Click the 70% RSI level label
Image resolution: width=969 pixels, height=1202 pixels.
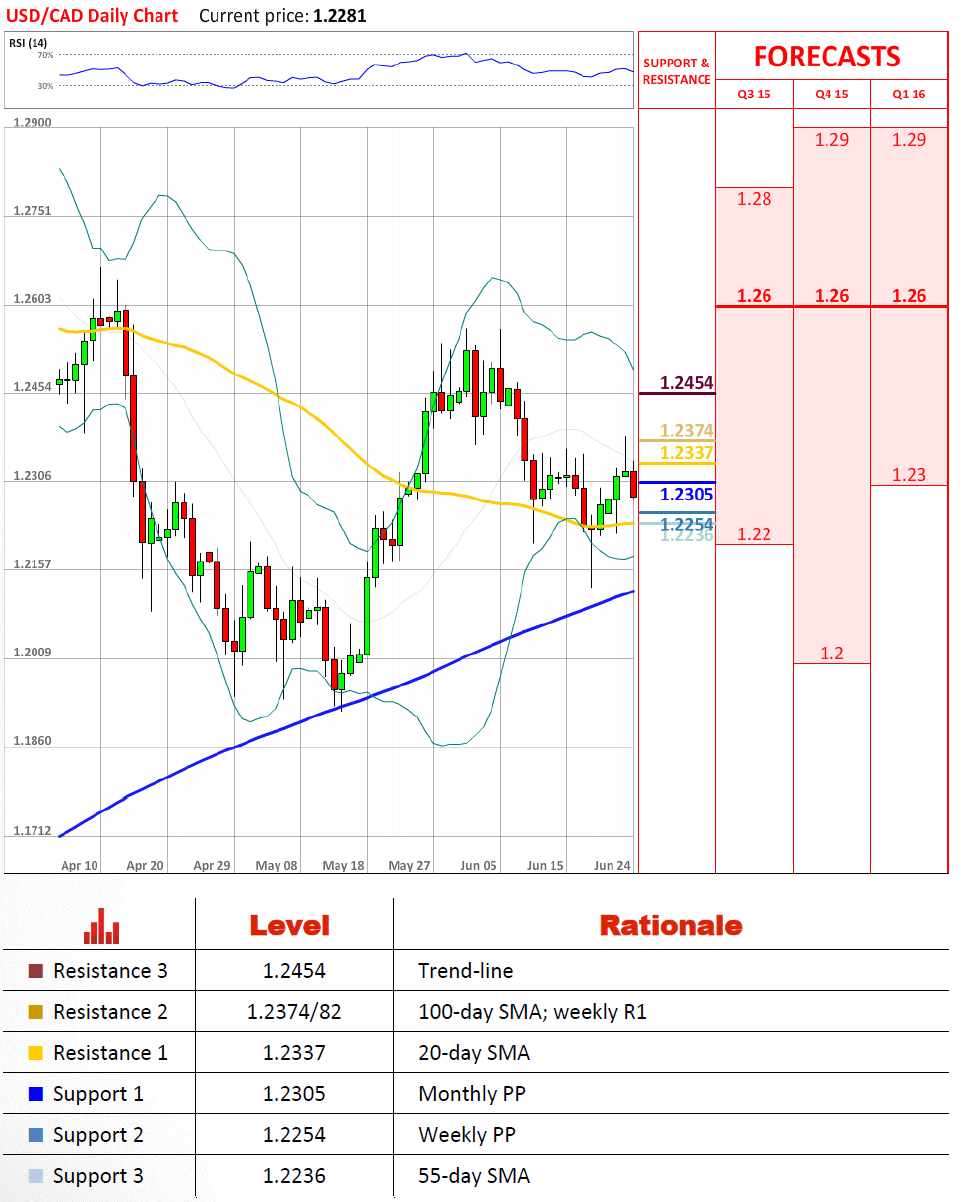tap(45, 55)
